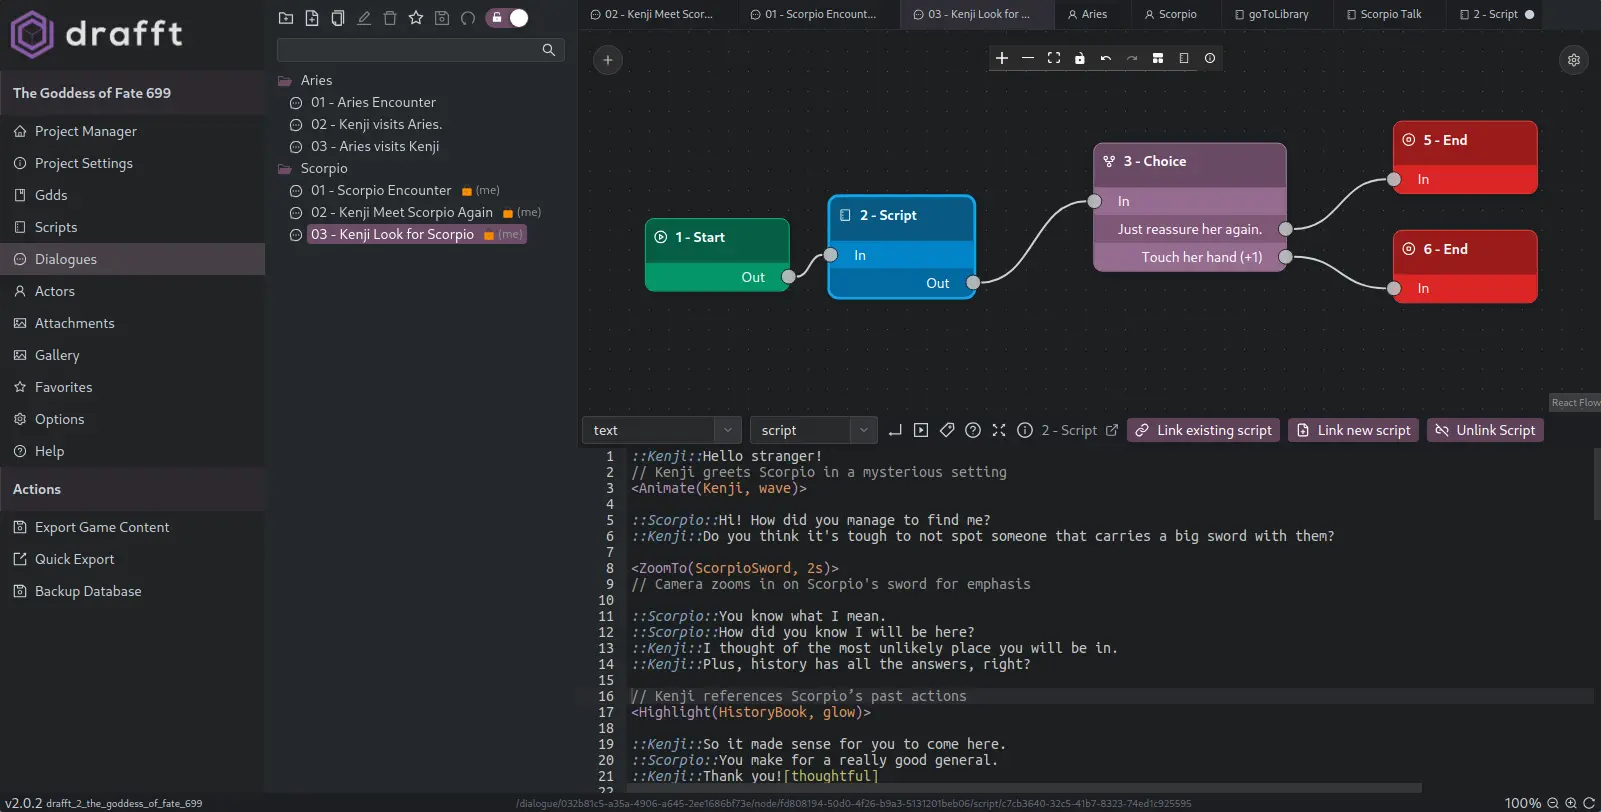1601x812 pixels.
Task: Open Project Manager in the sidebar
Action: (132, 131)
